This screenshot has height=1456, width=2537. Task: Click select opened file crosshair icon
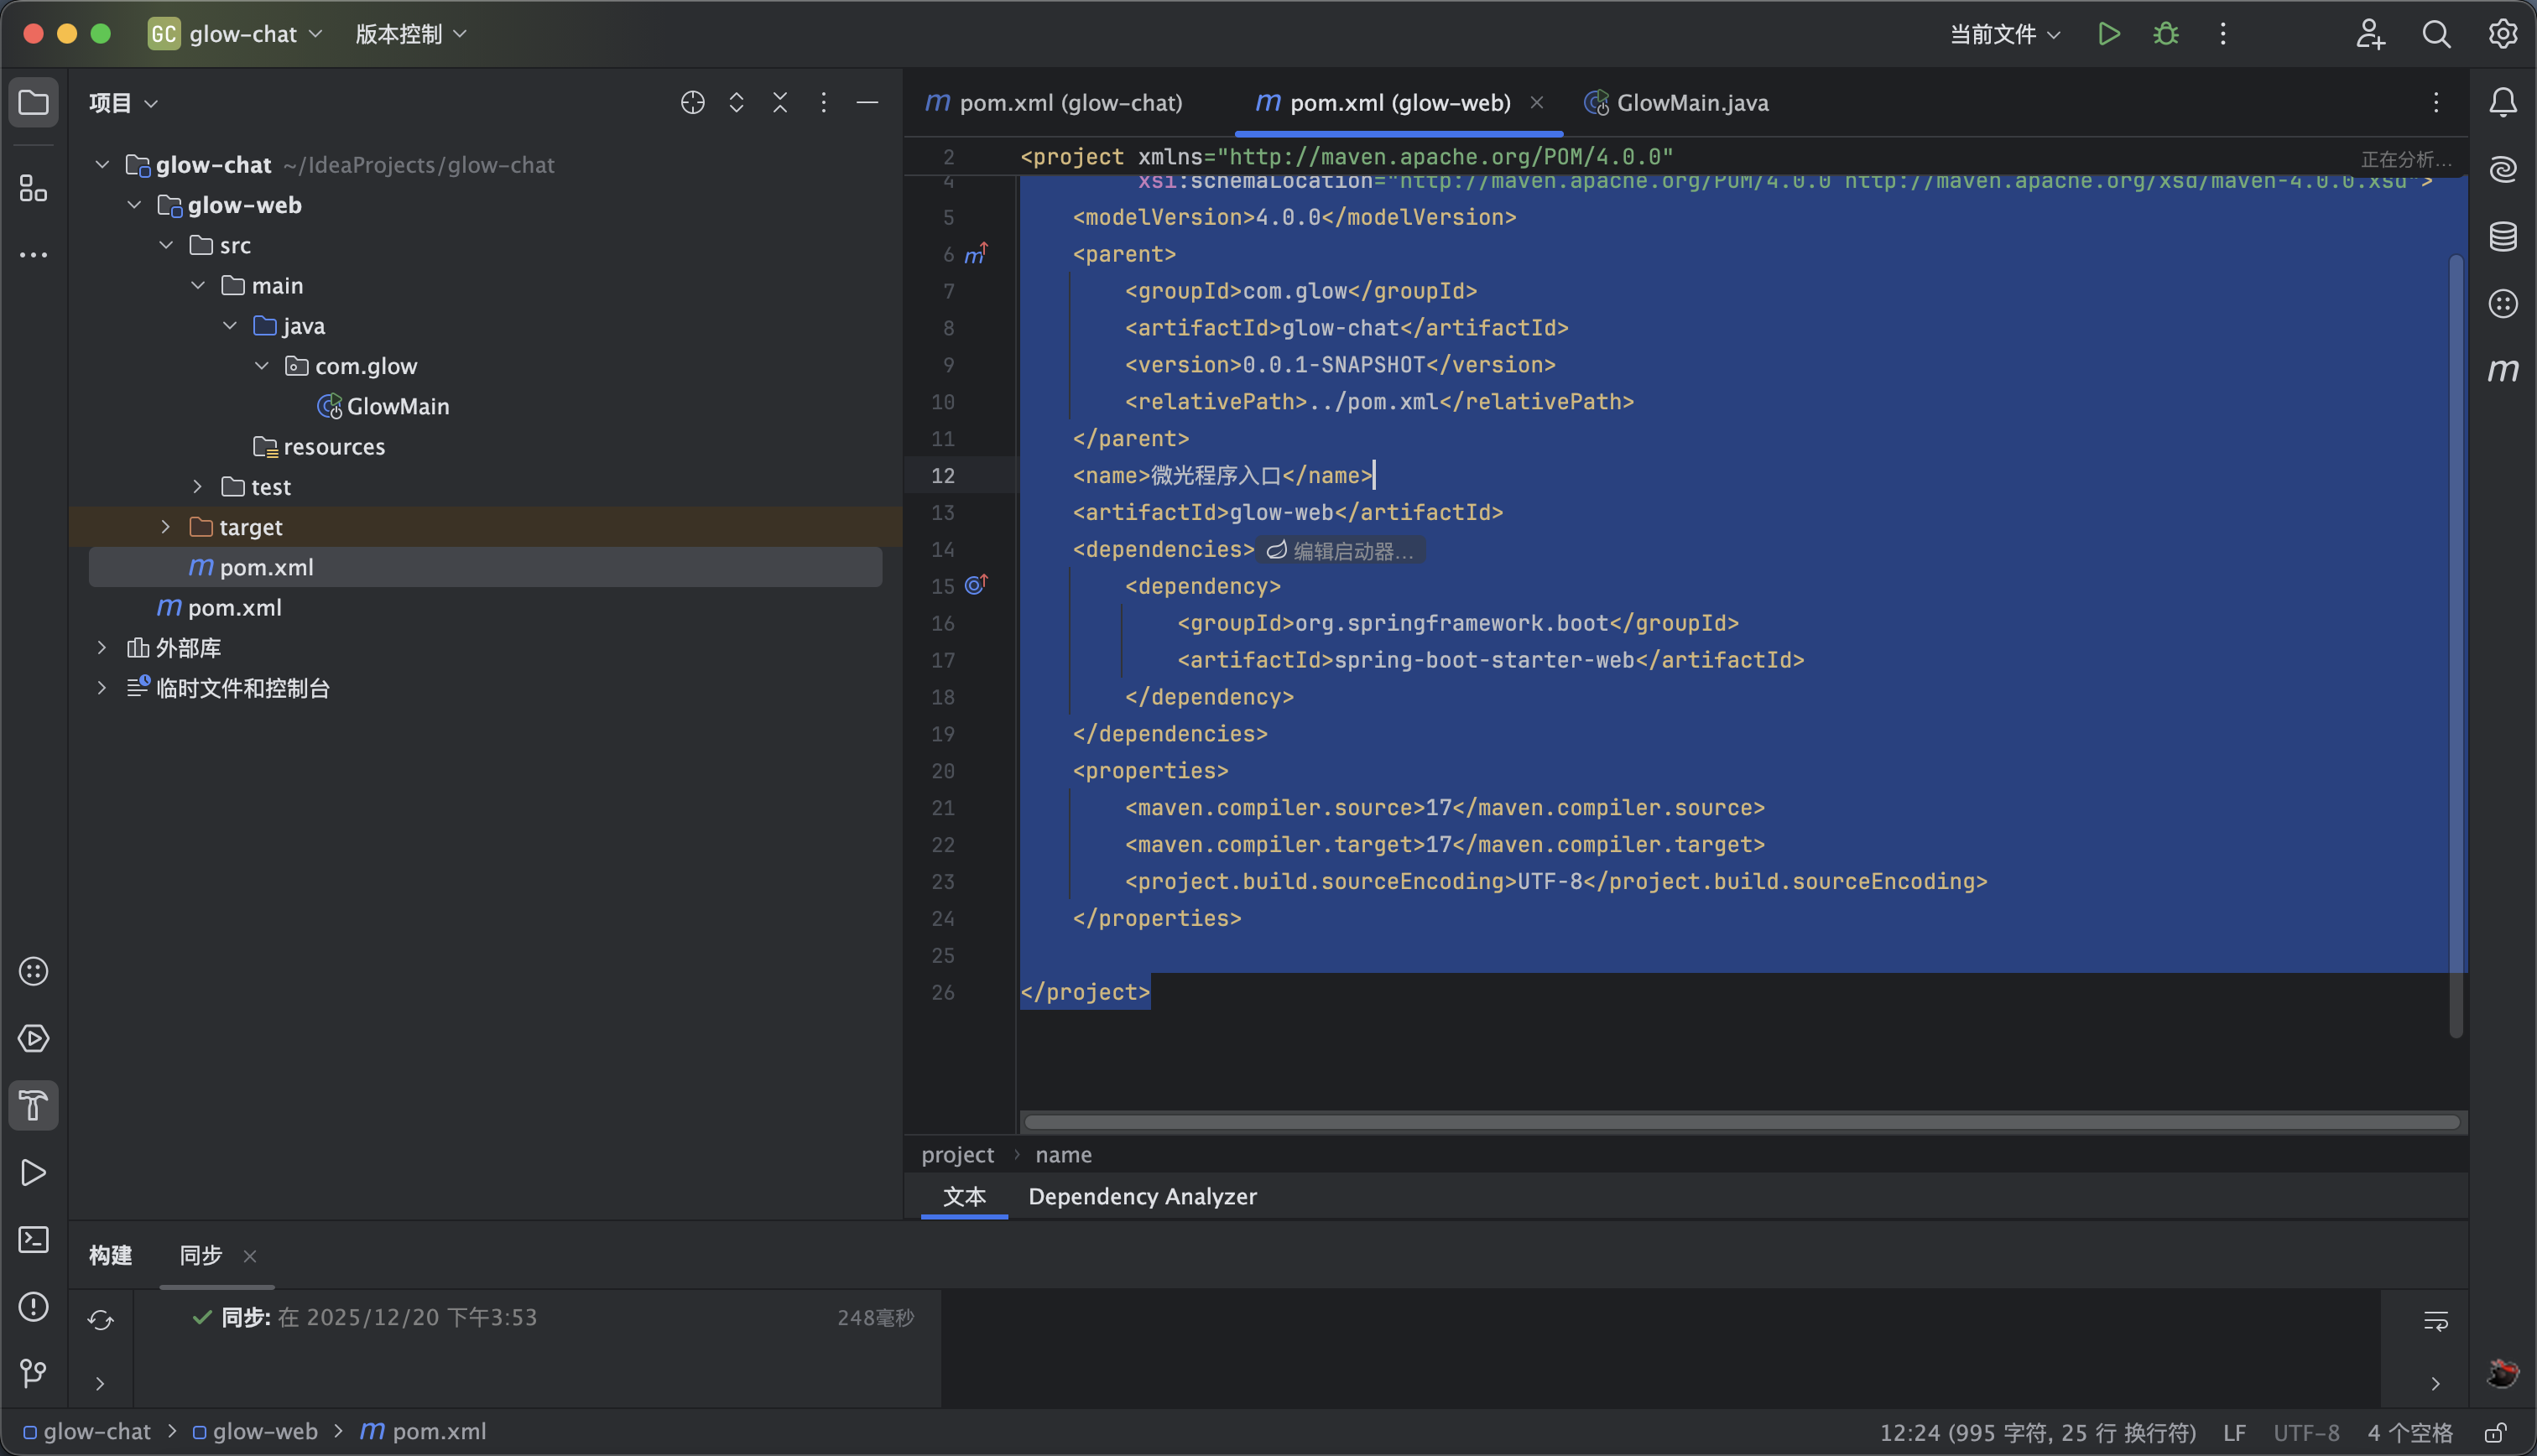click(x=692, y=102)
